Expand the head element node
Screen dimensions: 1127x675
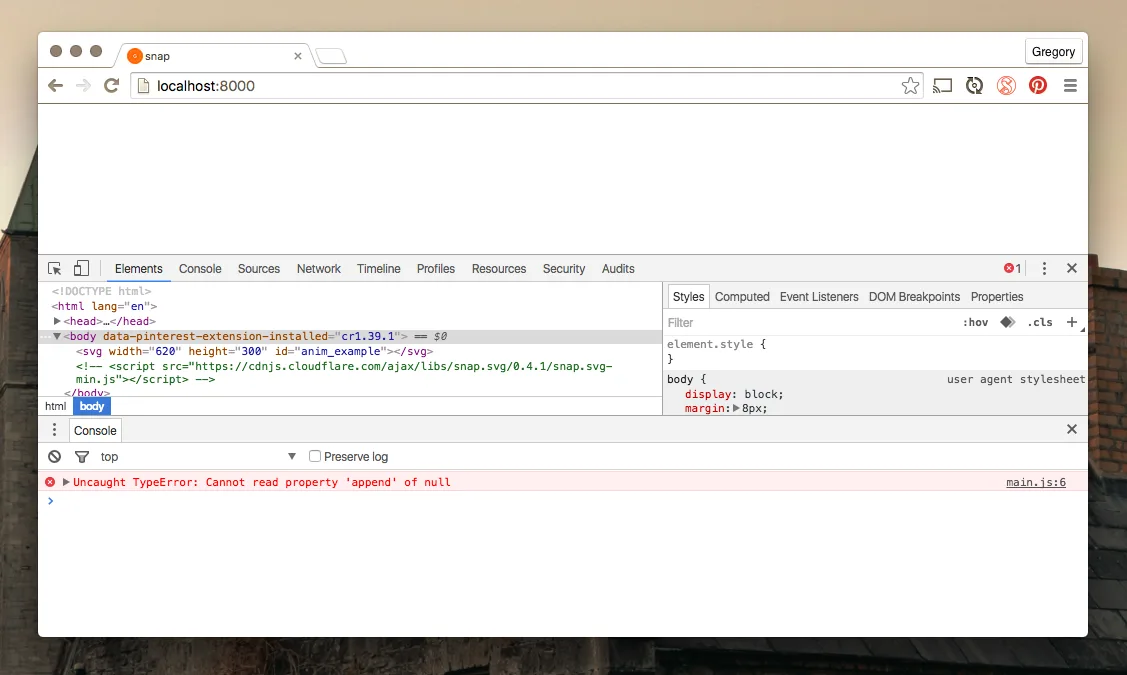point(58,321)
